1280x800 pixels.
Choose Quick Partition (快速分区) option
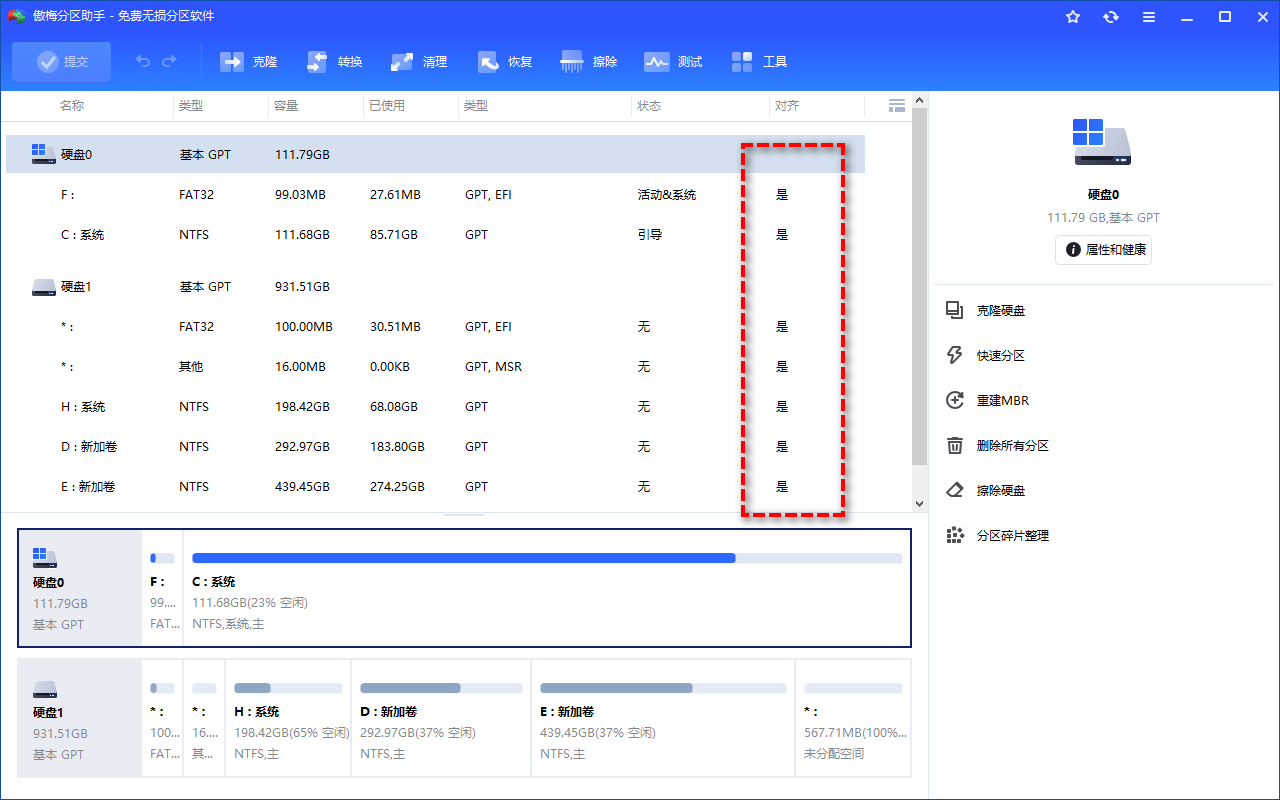click(1000, 356)
